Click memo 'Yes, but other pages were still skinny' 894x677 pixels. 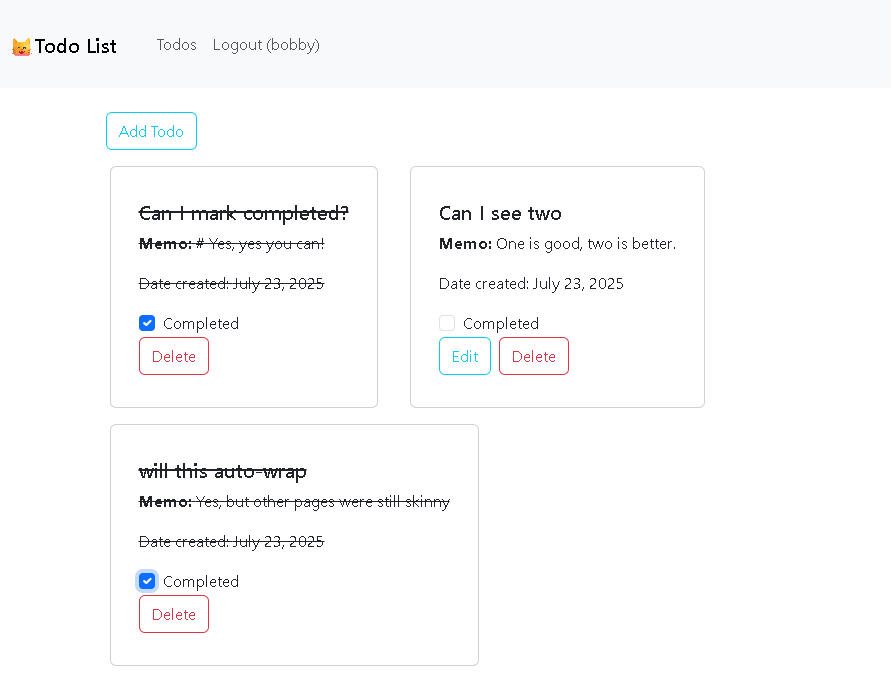coord(322,502)
